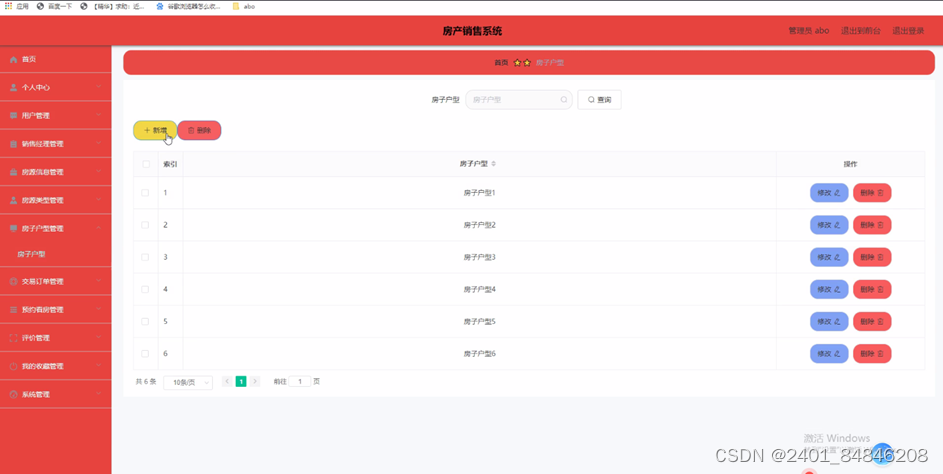Click 修改 for row 房子户型5
Viewport: 943px width, 474px height.
829,322
